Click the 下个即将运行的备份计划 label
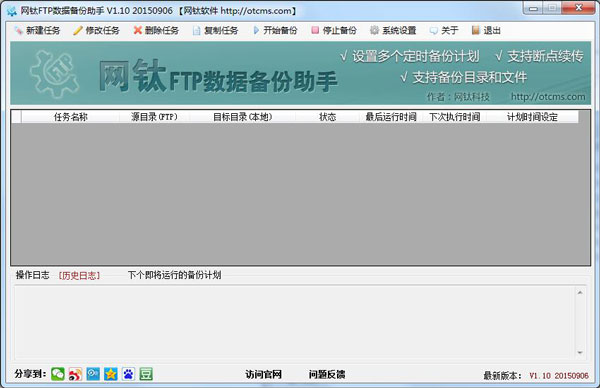This screenshot has height=388, width=600. [174, 275]
